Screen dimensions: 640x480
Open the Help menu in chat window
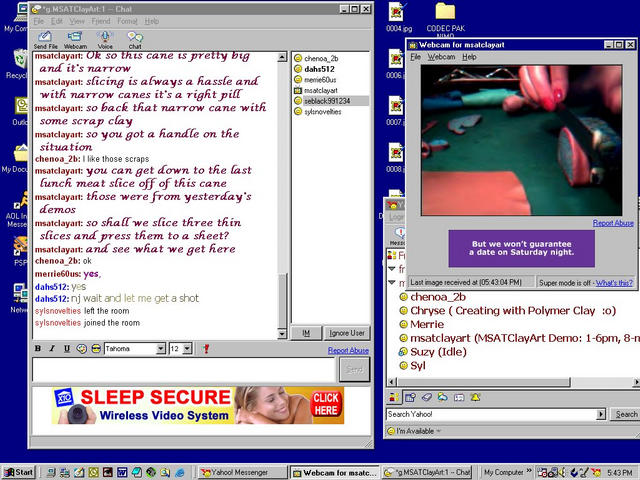click(x=151, y=21)
